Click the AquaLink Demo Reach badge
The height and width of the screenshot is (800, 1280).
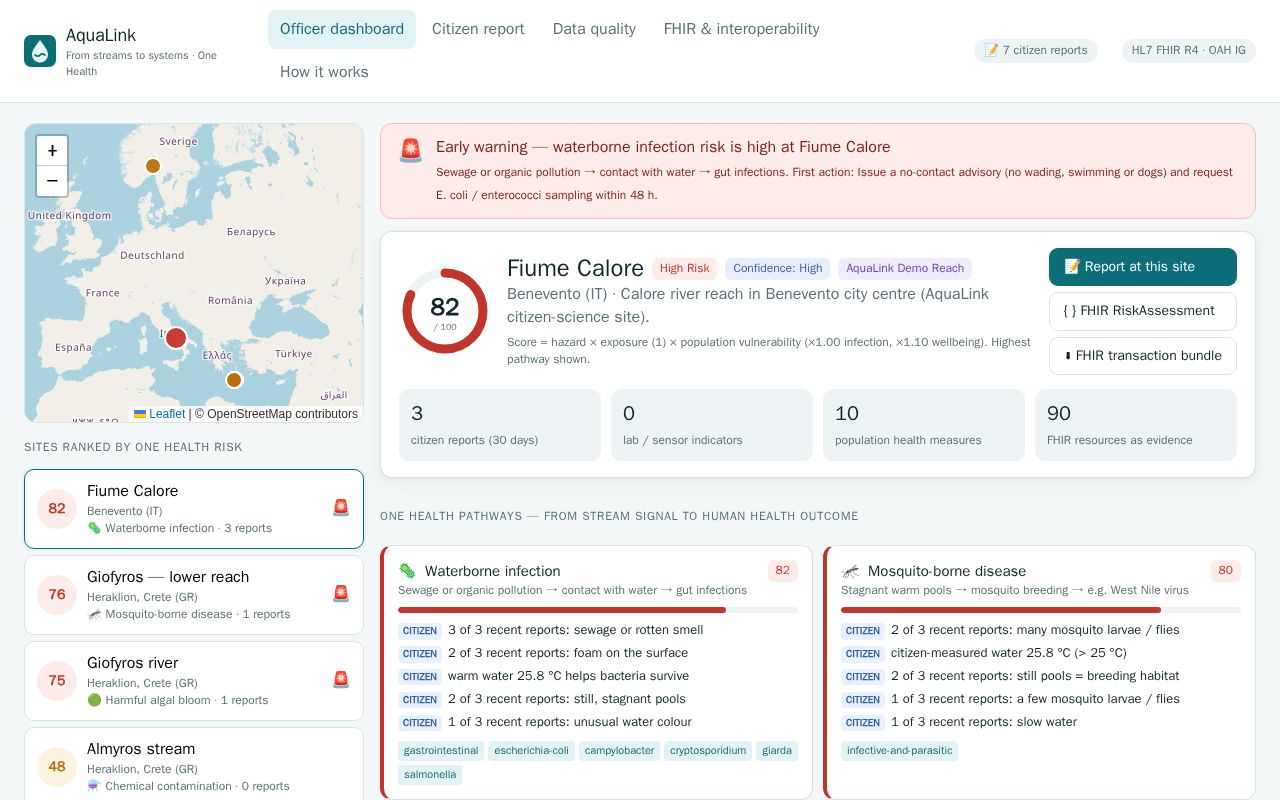coord(905,269)
